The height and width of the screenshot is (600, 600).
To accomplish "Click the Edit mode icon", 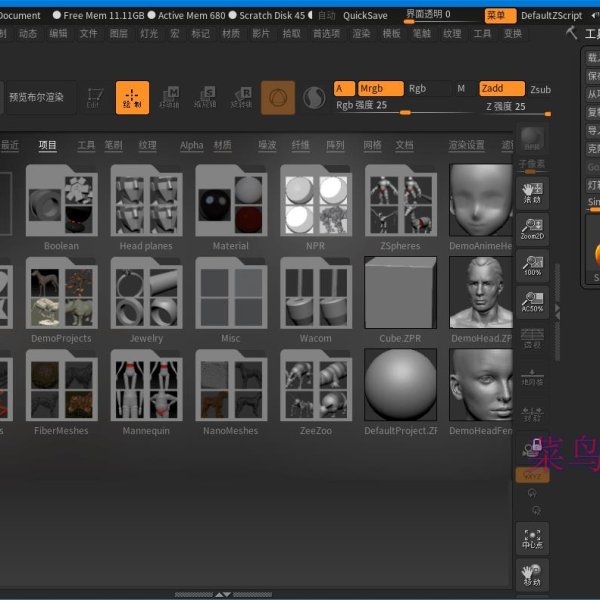I will pos(94,97).
